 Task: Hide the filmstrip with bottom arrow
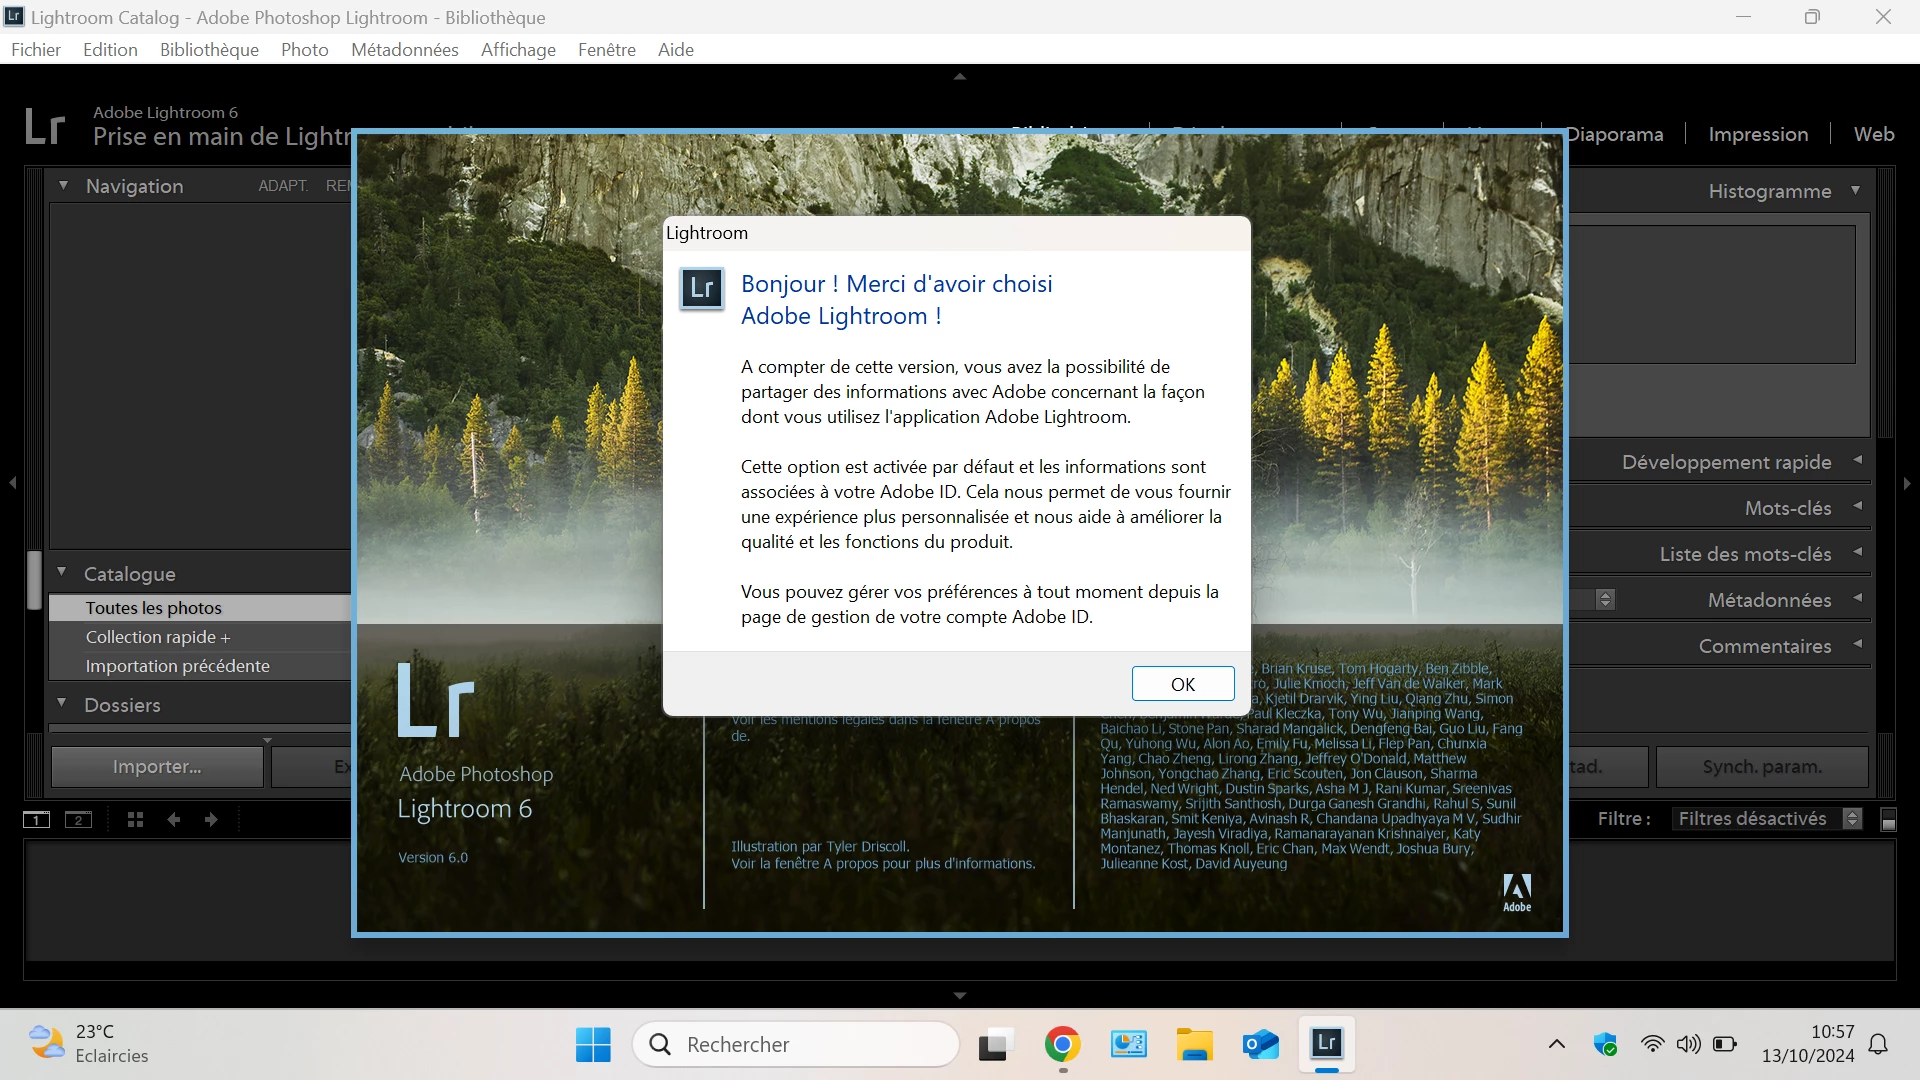(x=959, y=996)
